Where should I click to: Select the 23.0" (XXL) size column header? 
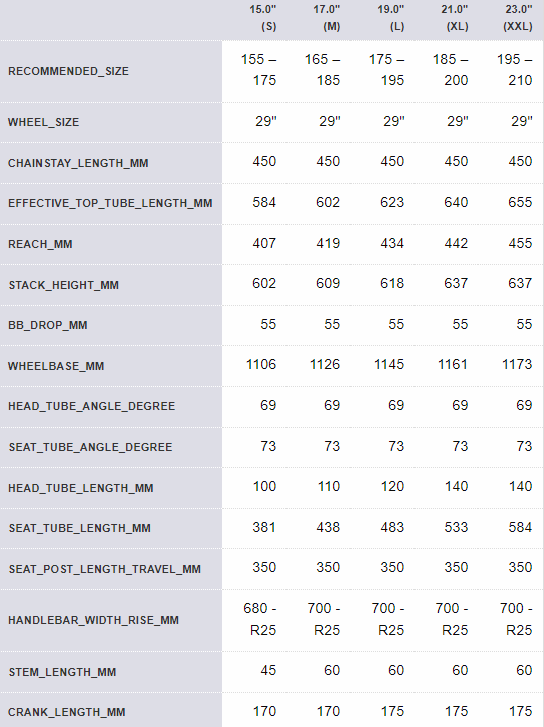(518, 18)
